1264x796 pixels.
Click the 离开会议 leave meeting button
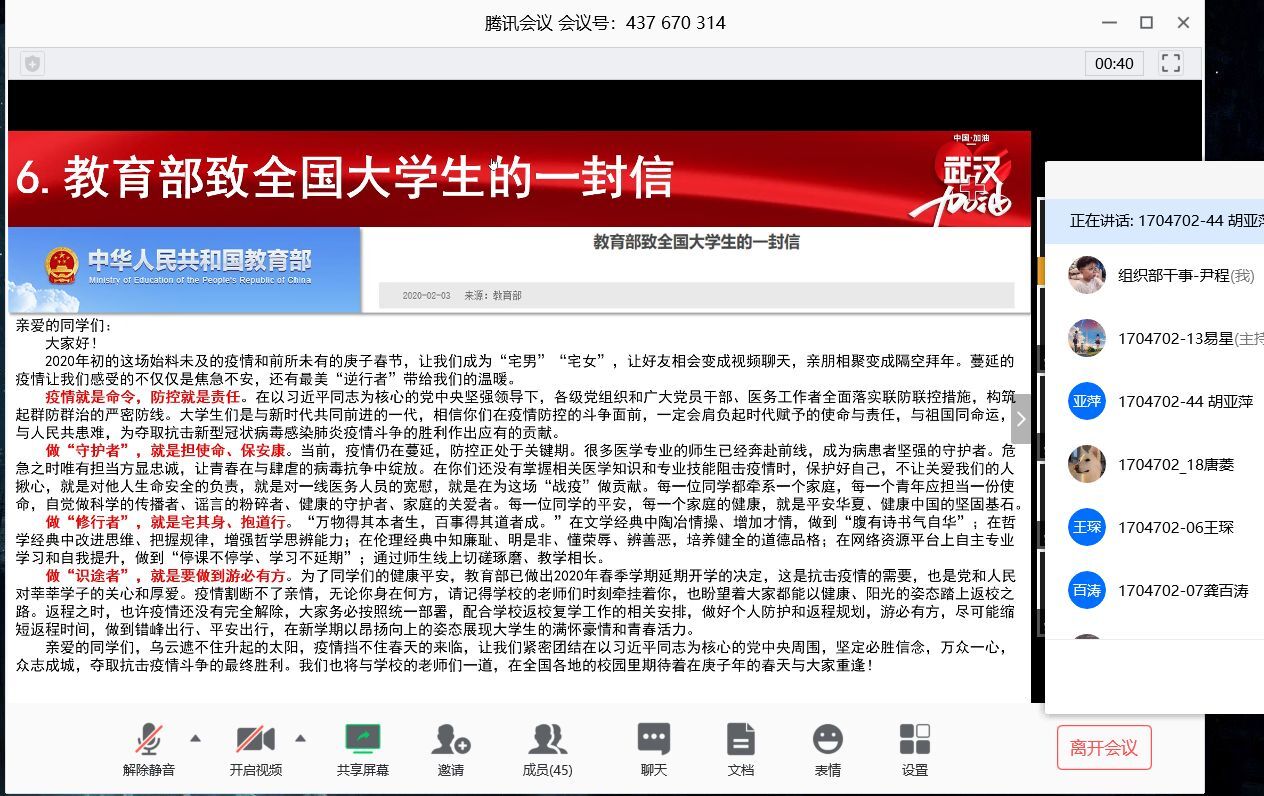point(1104,747)
